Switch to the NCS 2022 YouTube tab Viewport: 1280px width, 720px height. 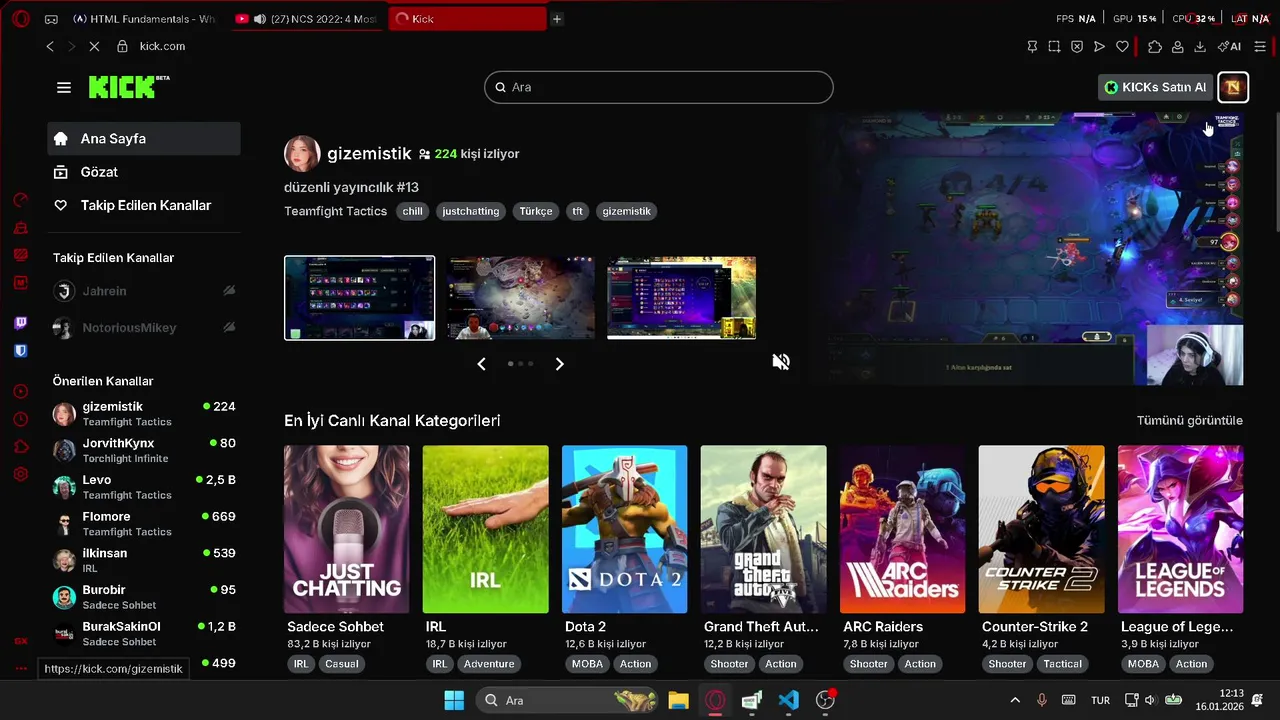[x=308, y=19]
